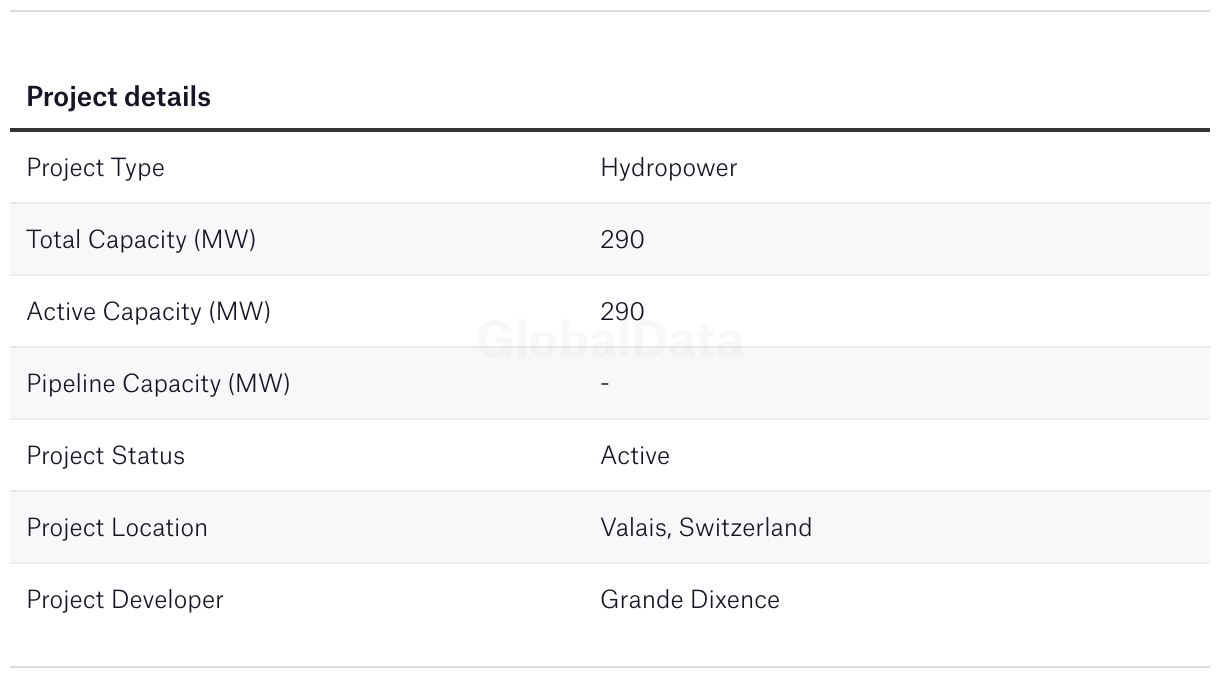This screenshot has width=1220, height=678.
Task: Click the word Switzerland in location
Action: (745, 528)
